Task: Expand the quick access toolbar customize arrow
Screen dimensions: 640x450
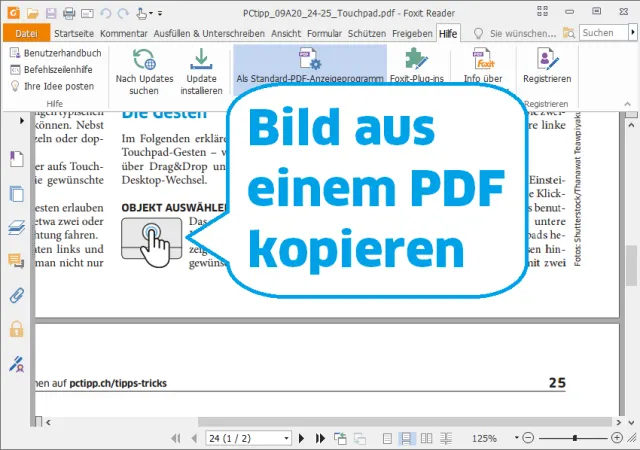Action: click(160, 13)
